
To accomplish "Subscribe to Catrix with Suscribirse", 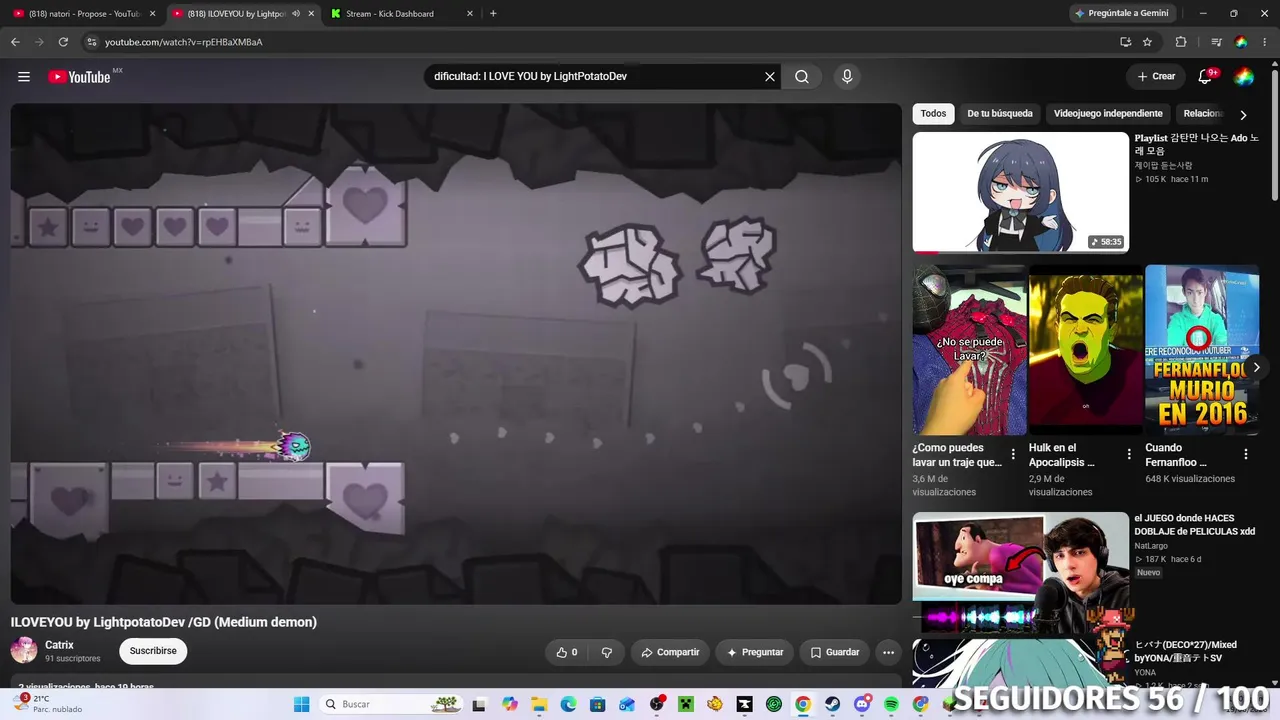I will [153, 651].
